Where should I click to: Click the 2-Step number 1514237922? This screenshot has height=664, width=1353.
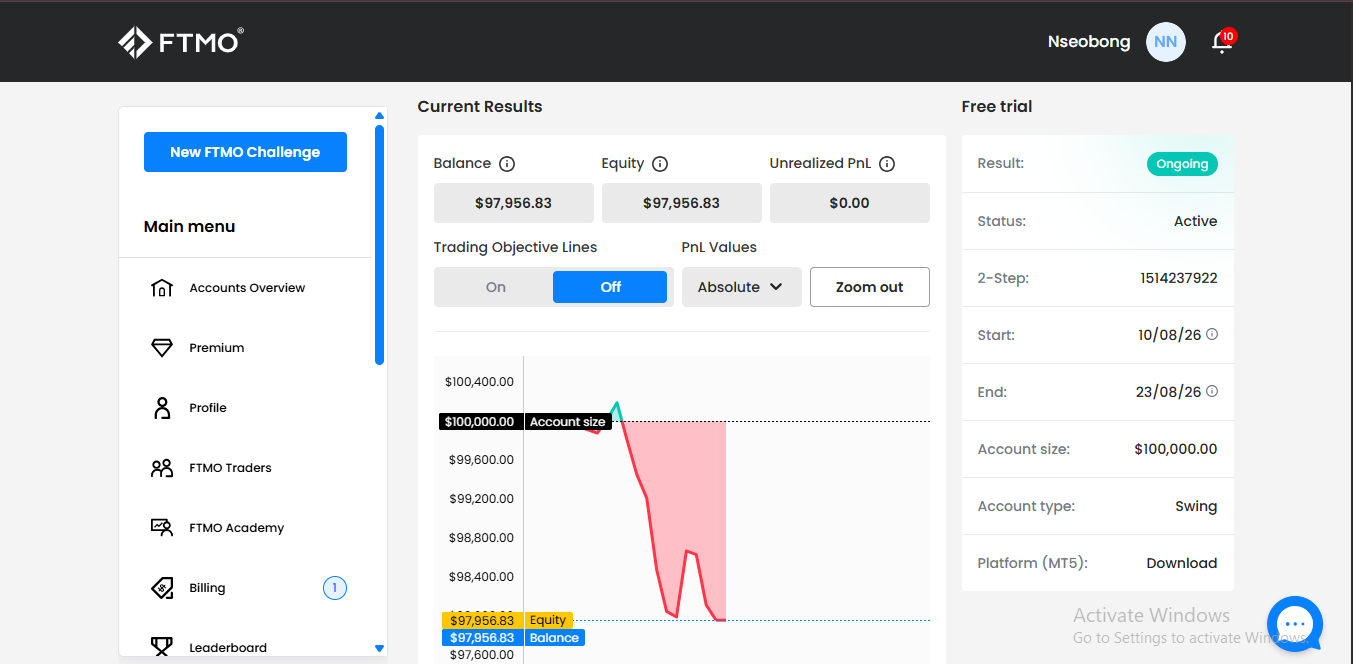(1179, 278)
